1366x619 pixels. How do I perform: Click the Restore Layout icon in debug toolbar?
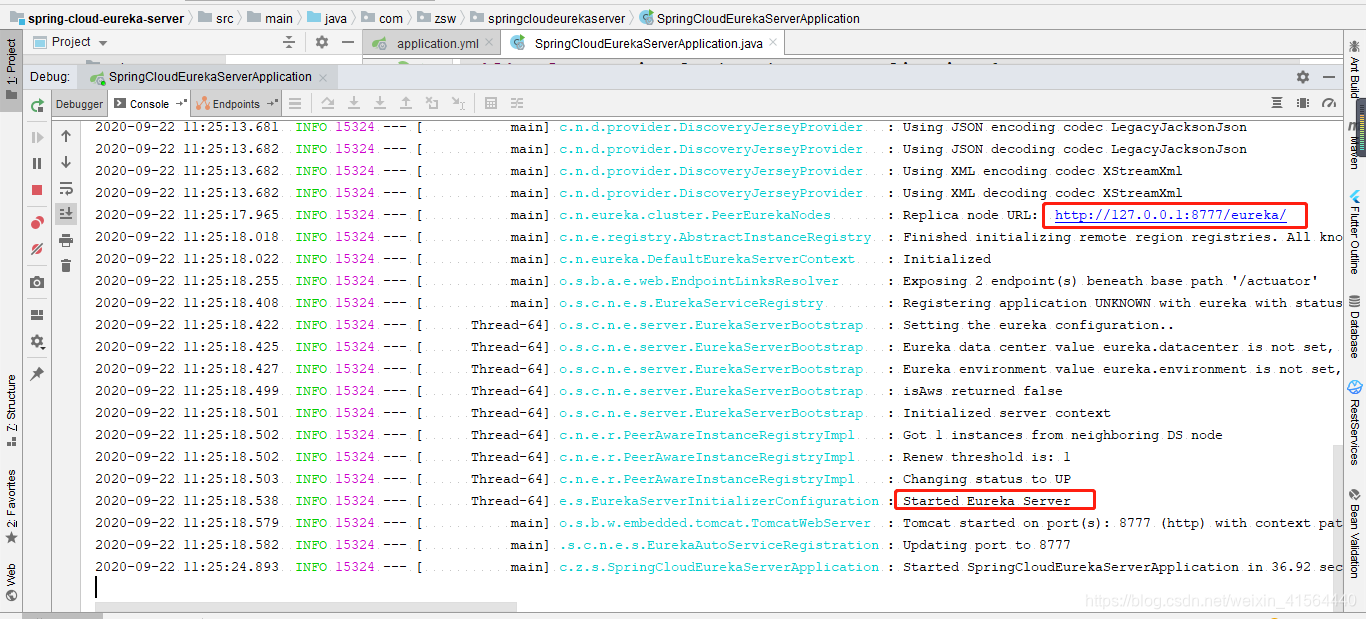pyautogui.click(x=37, y=312)
